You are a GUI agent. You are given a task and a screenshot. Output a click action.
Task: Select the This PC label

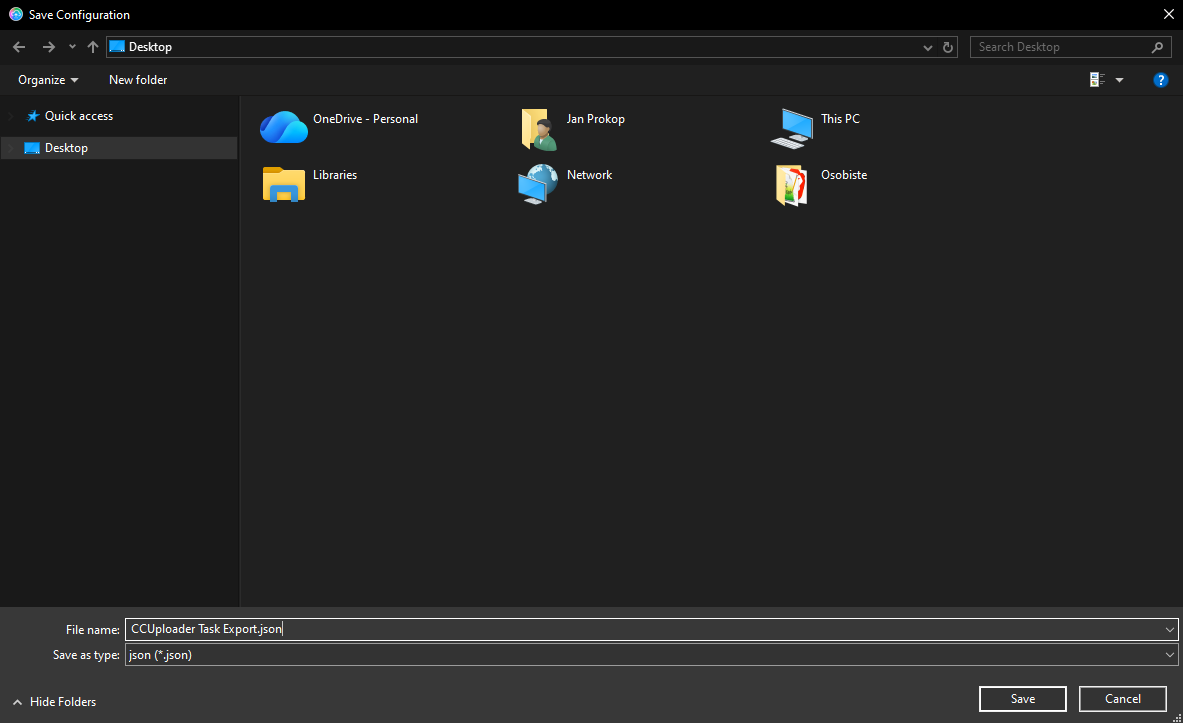840,118
